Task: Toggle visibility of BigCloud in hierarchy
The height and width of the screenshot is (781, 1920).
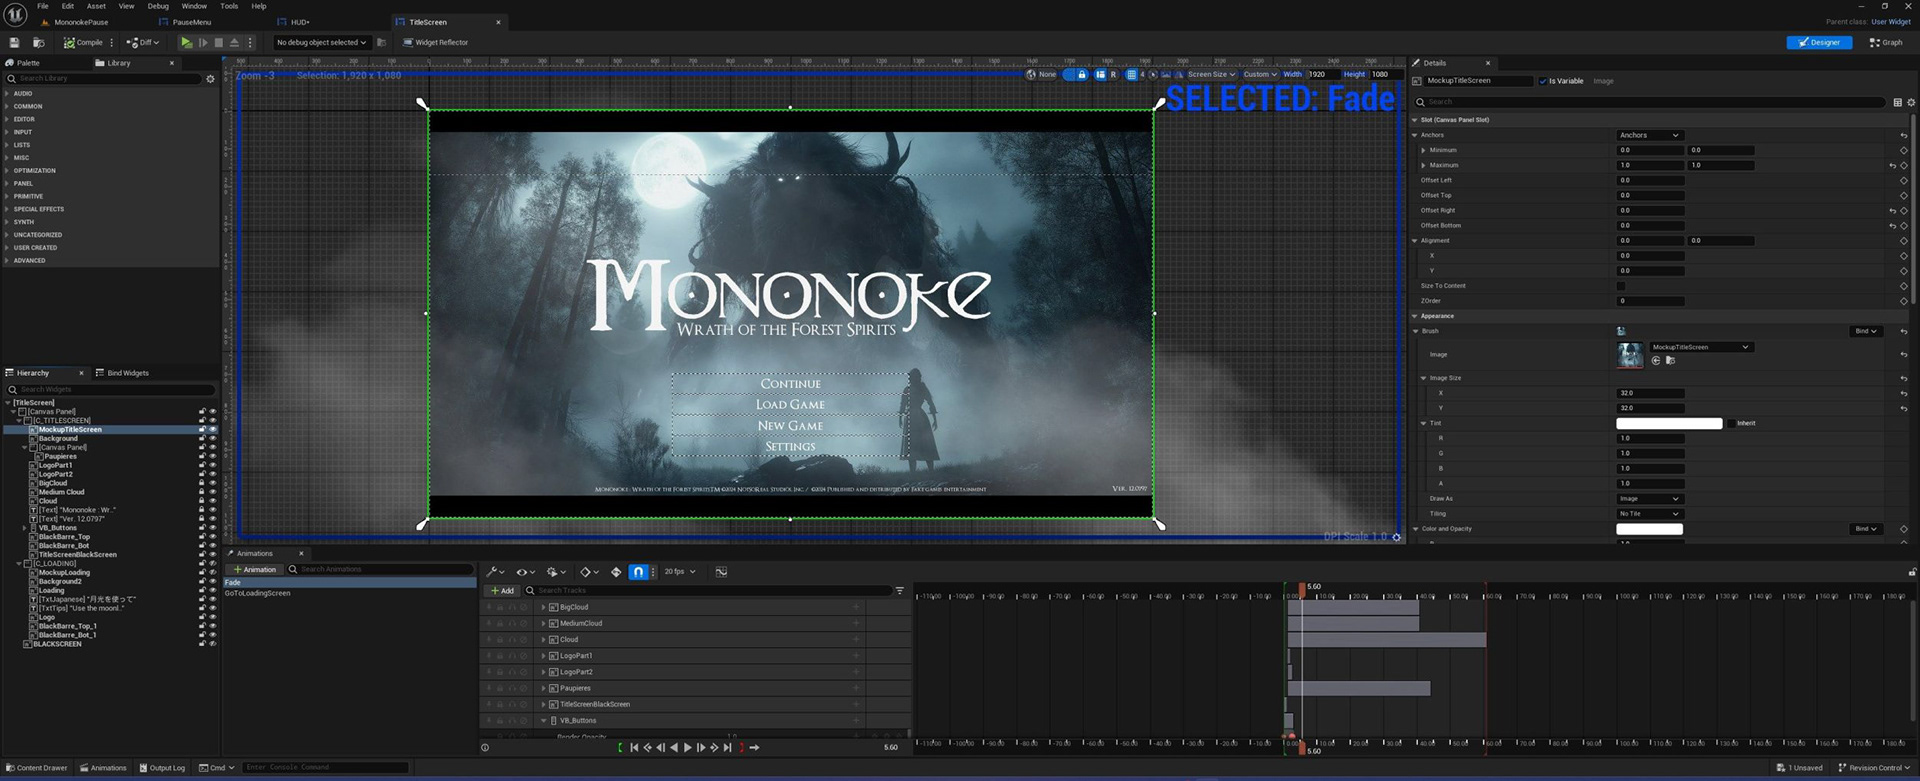Action: click(212, 483)
